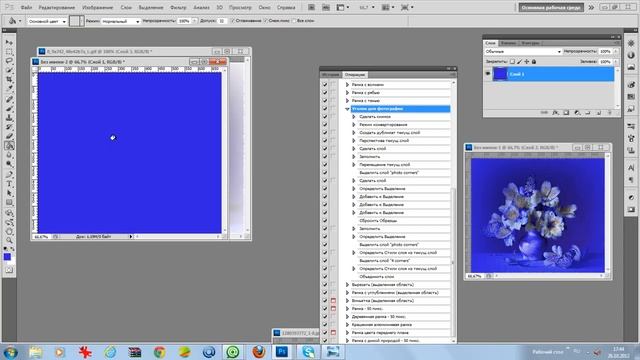Select the Режим конвертирования step
The image size is (640, 360).
pyautogui.click(x=383, y=124)
